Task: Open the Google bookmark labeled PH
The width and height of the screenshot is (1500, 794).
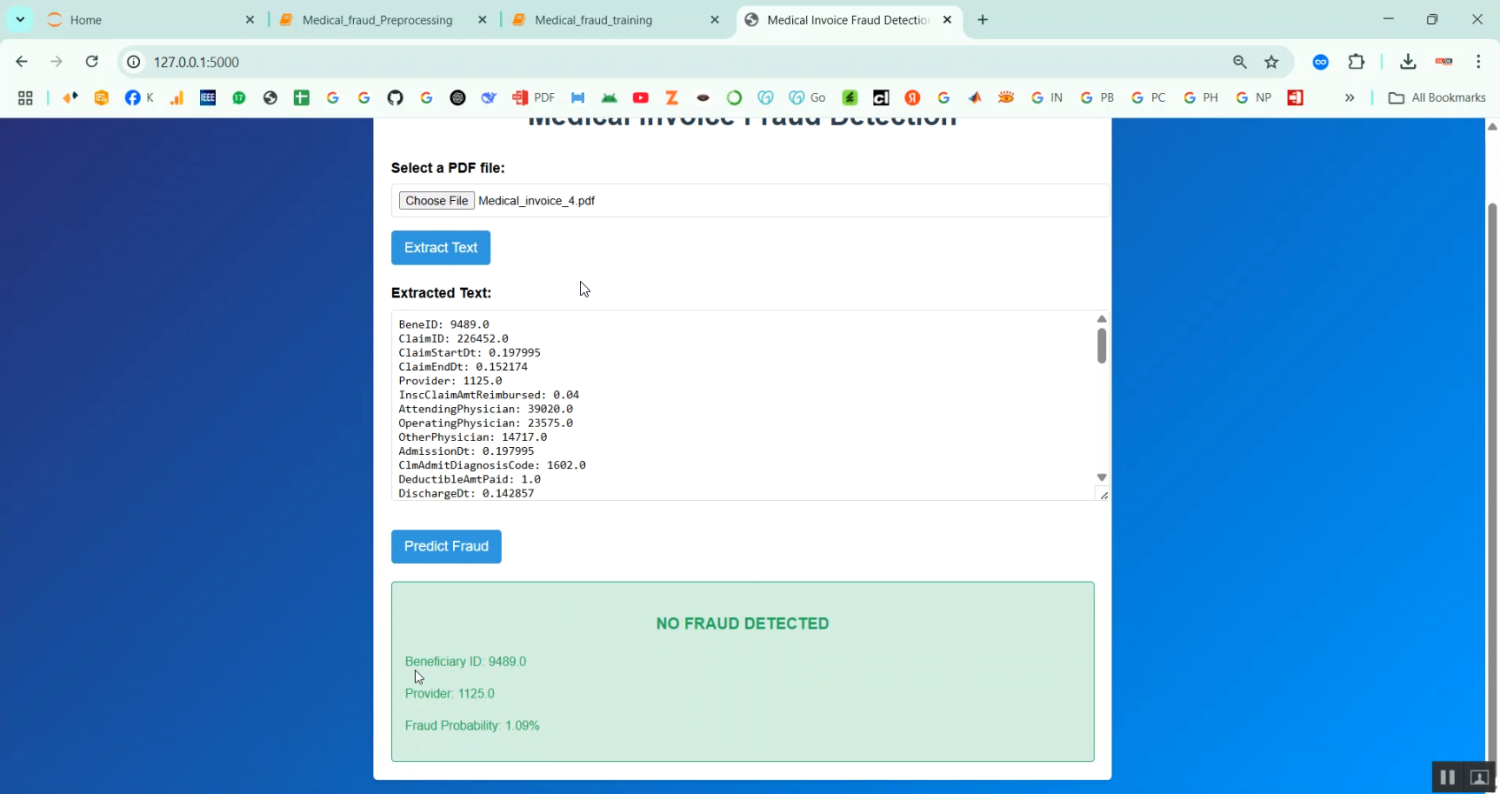Action: point(1200,98)
